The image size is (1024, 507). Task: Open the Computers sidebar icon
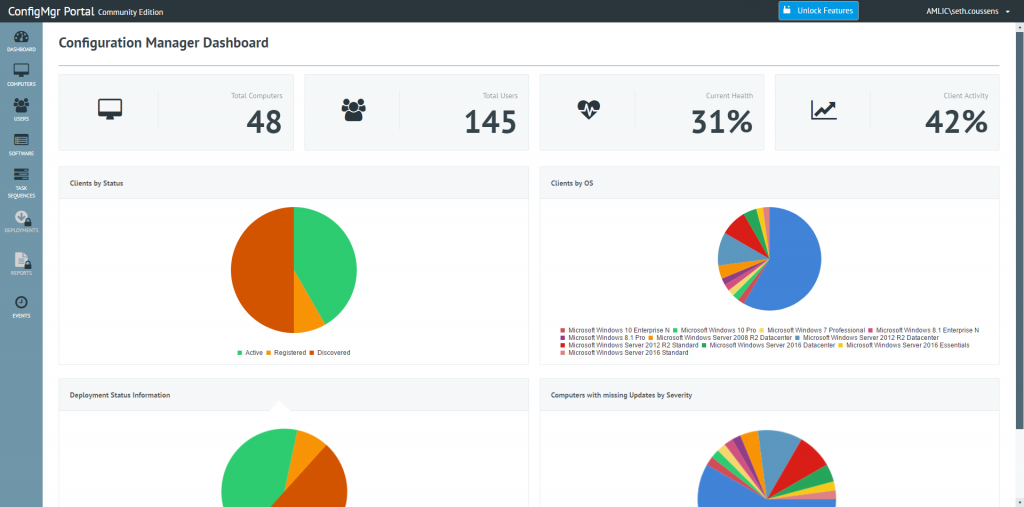pos(21,75)
